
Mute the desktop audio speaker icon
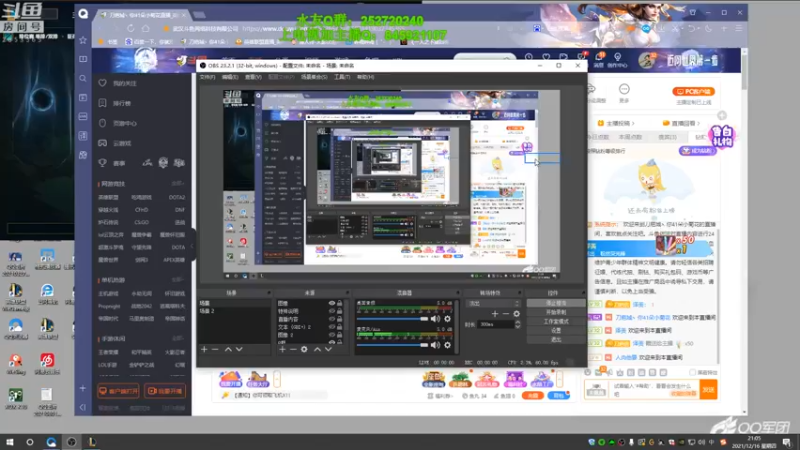pos(435,319)
